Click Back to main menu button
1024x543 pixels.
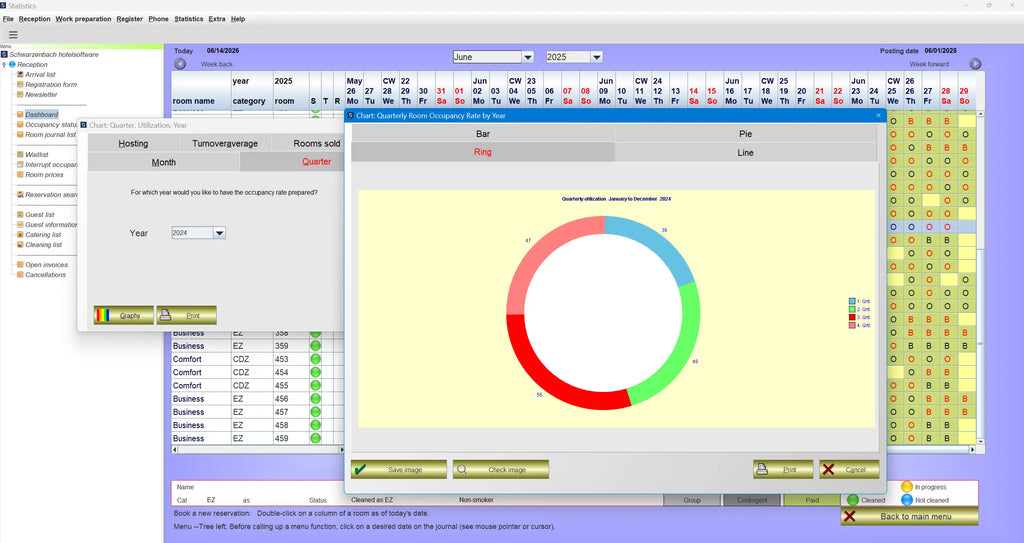pyautogui.click(x=909, y=516)
